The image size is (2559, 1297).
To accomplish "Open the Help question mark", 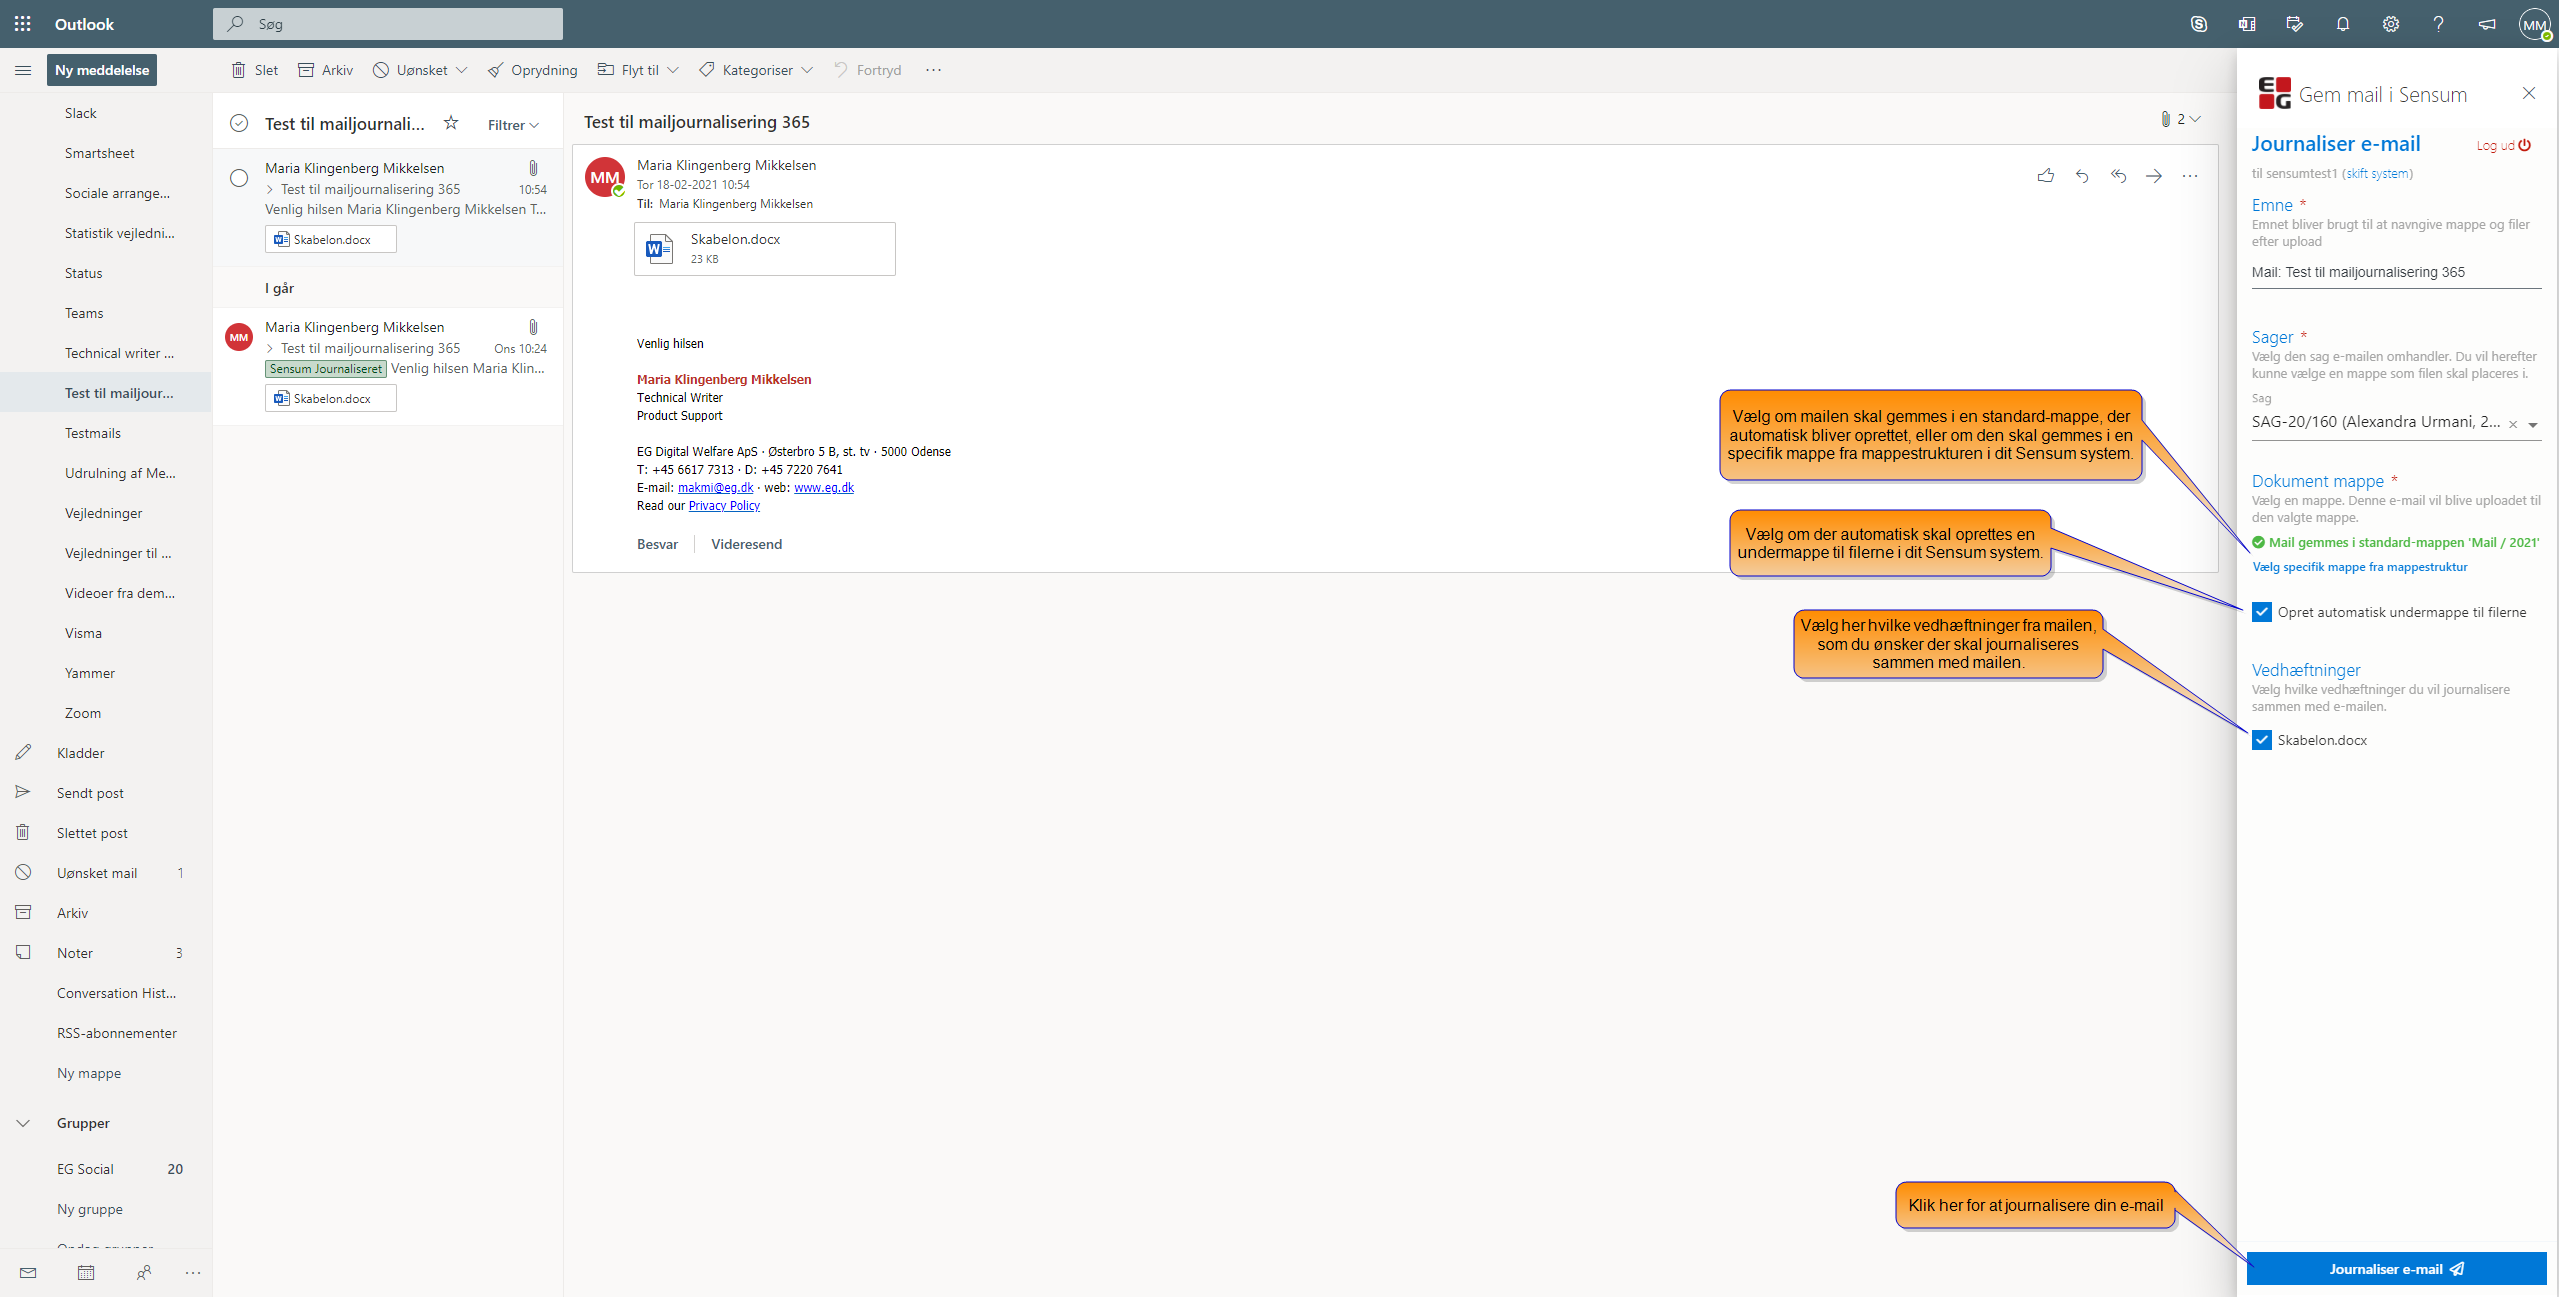I will [2438, 24].
